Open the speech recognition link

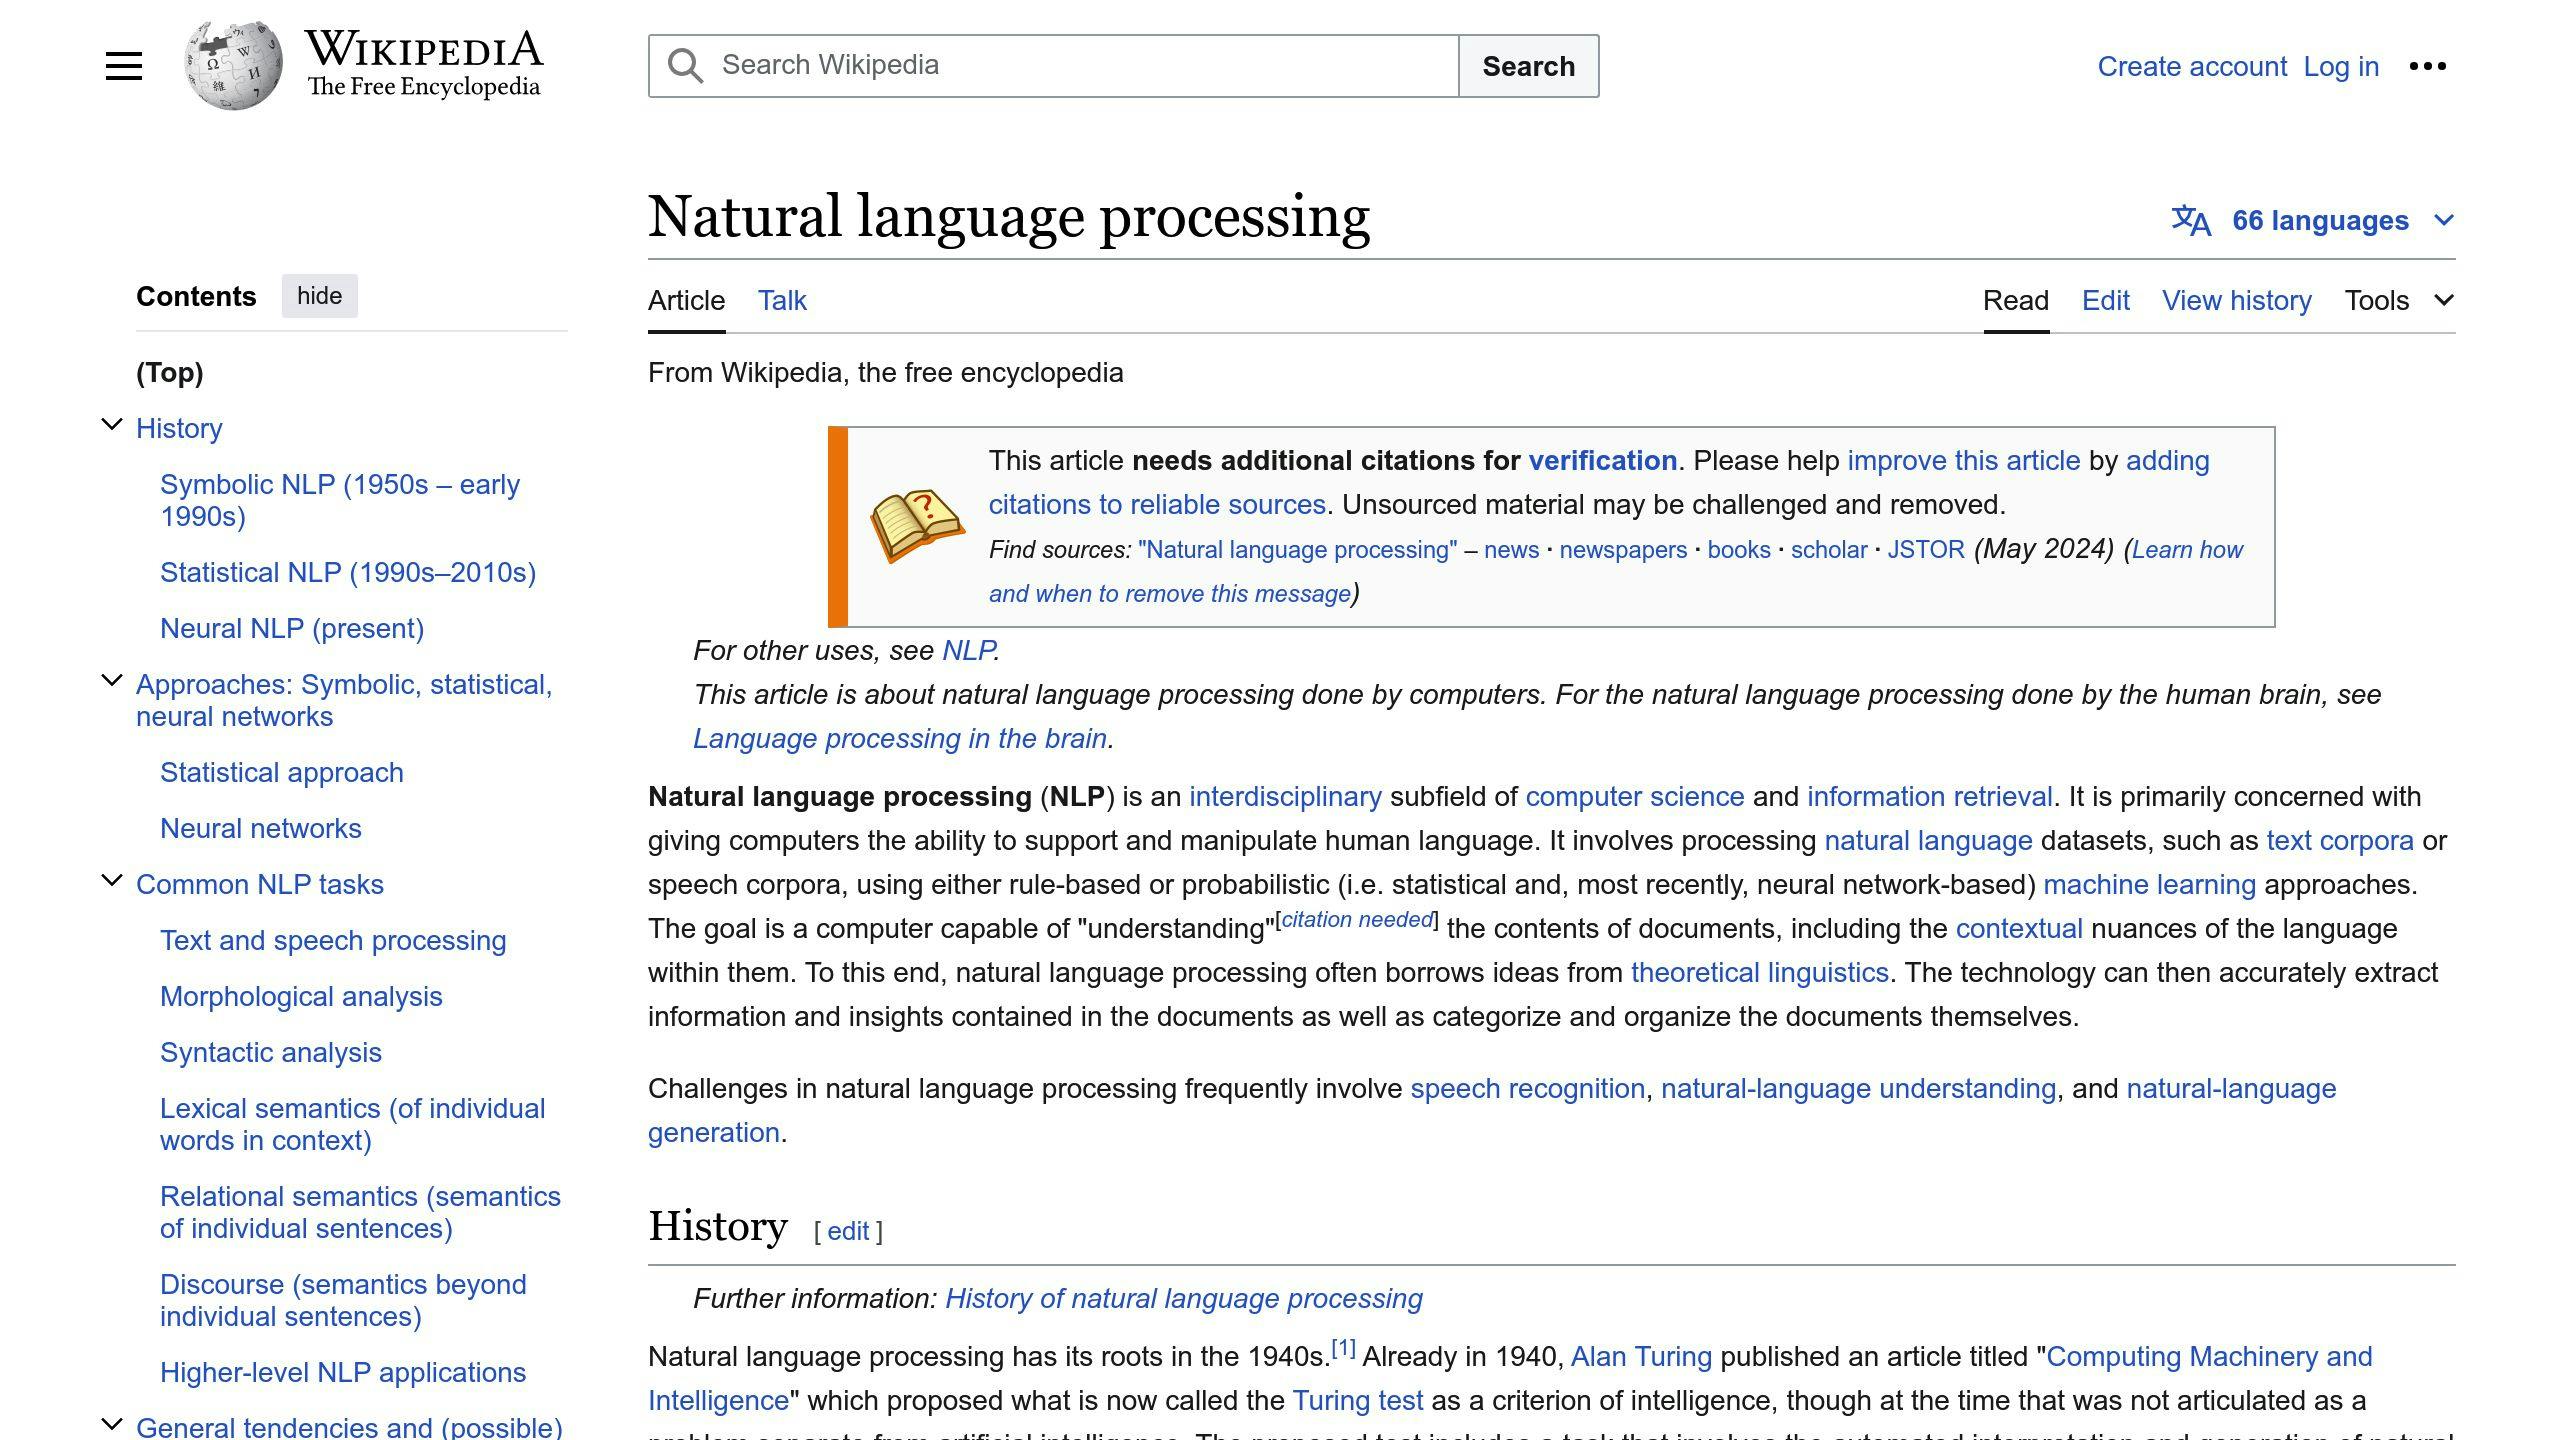pos(1528,1088)
